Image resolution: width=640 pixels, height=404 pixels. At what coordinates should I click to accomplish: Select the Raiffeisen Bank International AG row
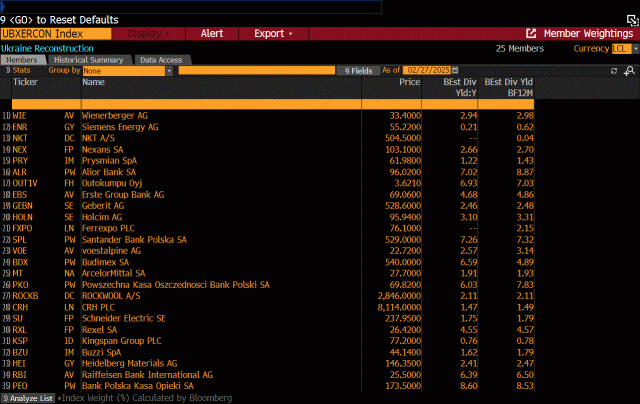(x=267, y=375)
